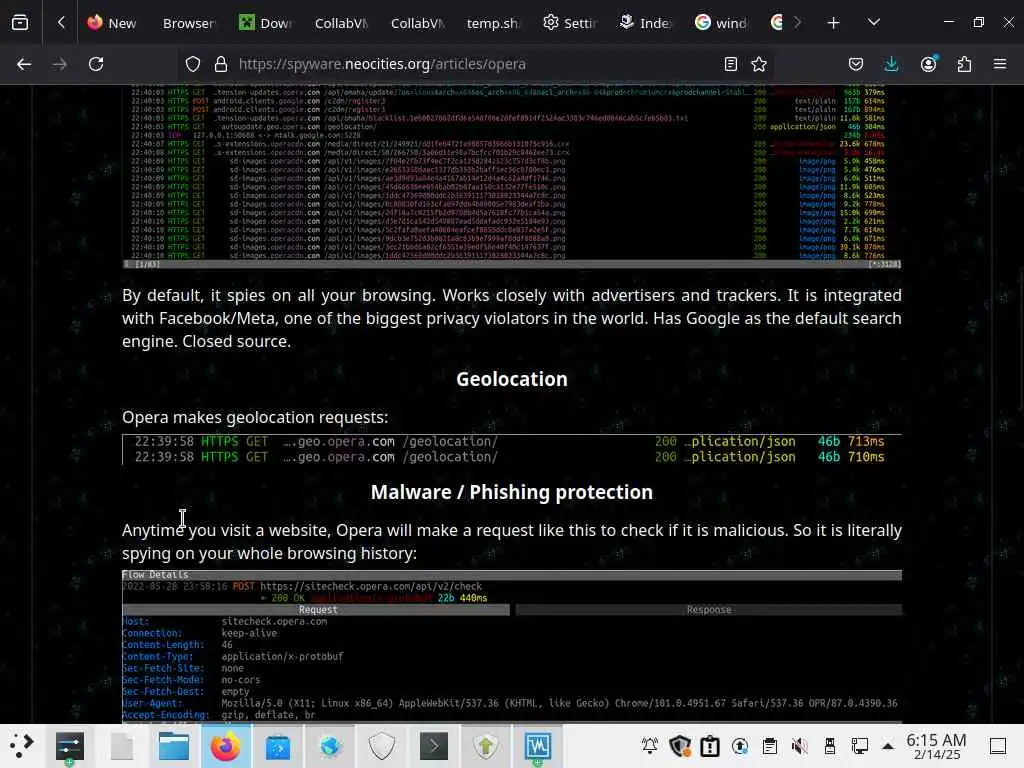Open the Pocket save button
Screen dimensions: 1024x768
(856, 64)
